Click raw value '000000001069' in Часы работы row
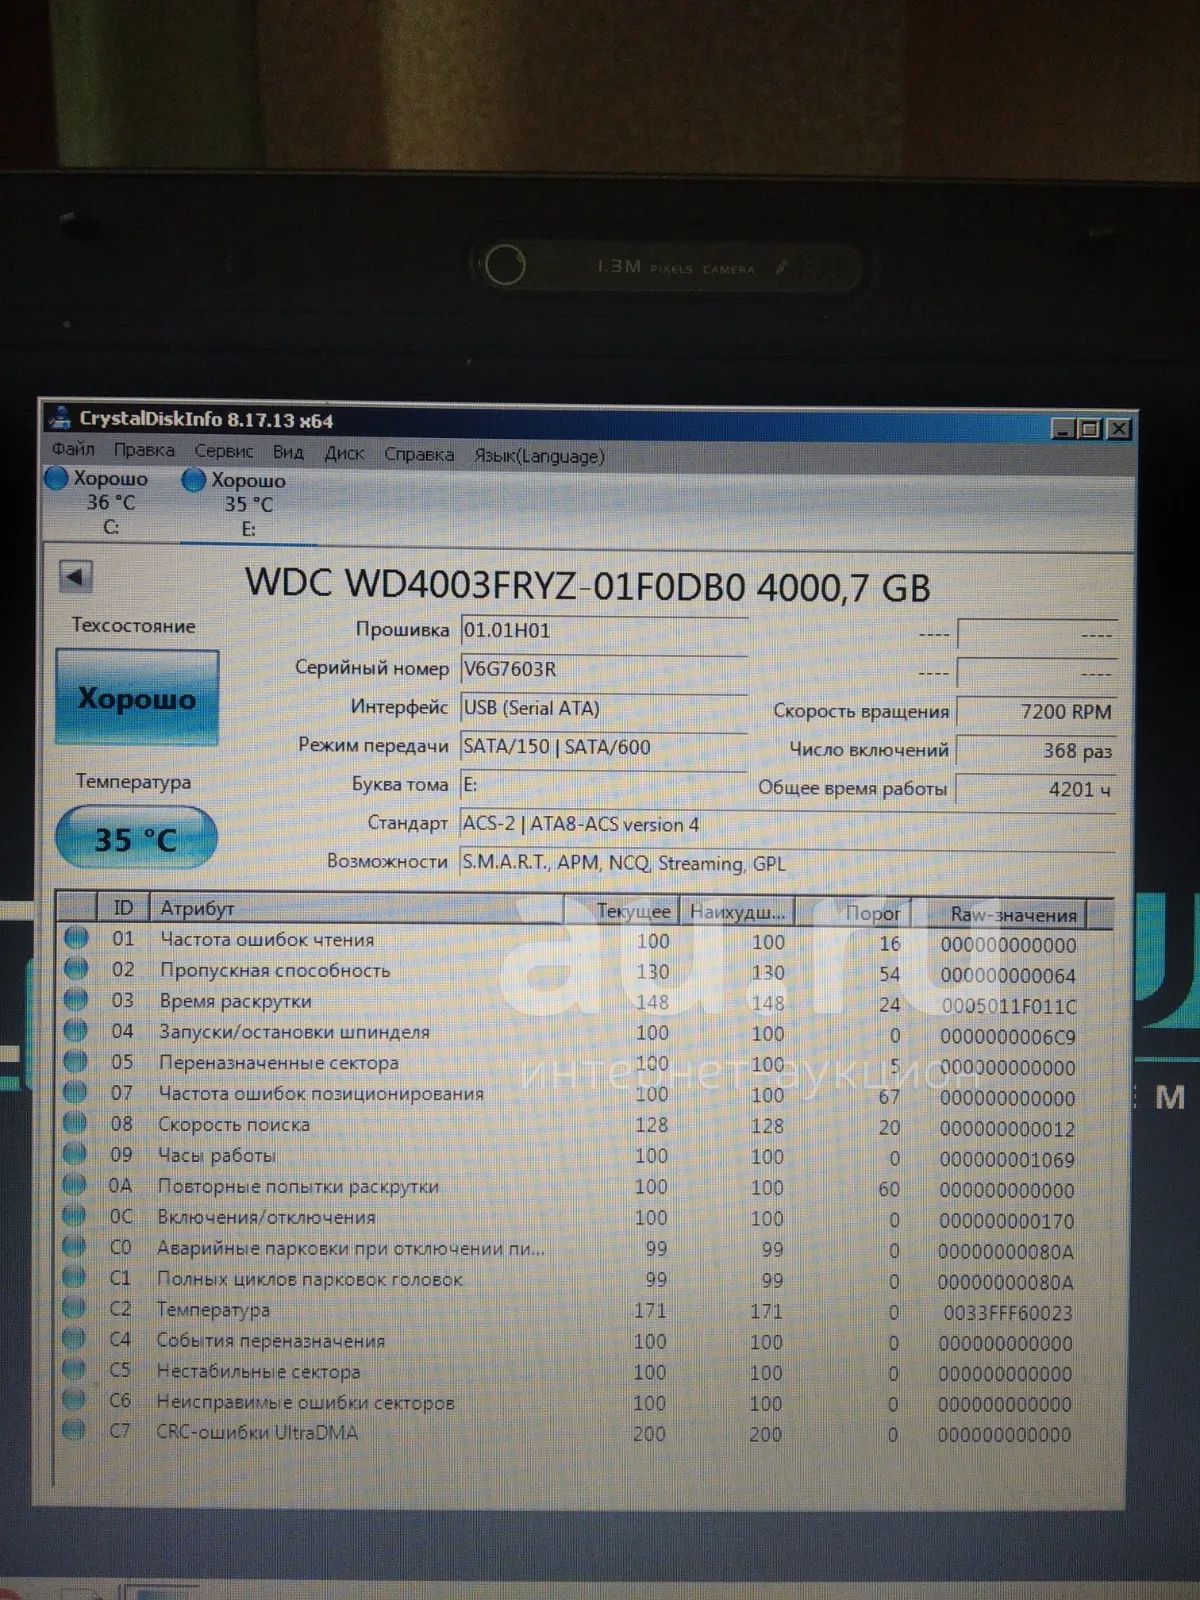The image size is (1200, 1600). coord(1007,1160)
